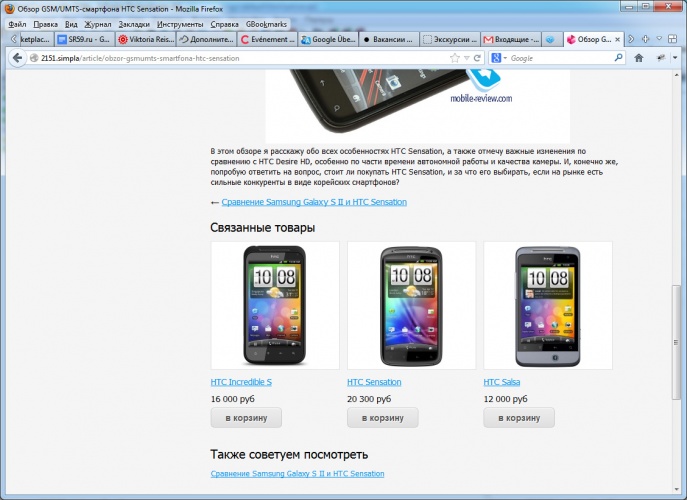Reload the page with the refresh icon
The width and height of the screenshot is (687, 500).
(x=477, y=58)
